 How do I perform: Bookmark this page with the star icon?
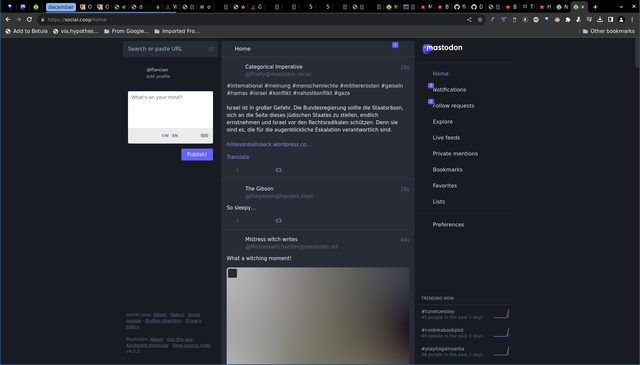480,20
